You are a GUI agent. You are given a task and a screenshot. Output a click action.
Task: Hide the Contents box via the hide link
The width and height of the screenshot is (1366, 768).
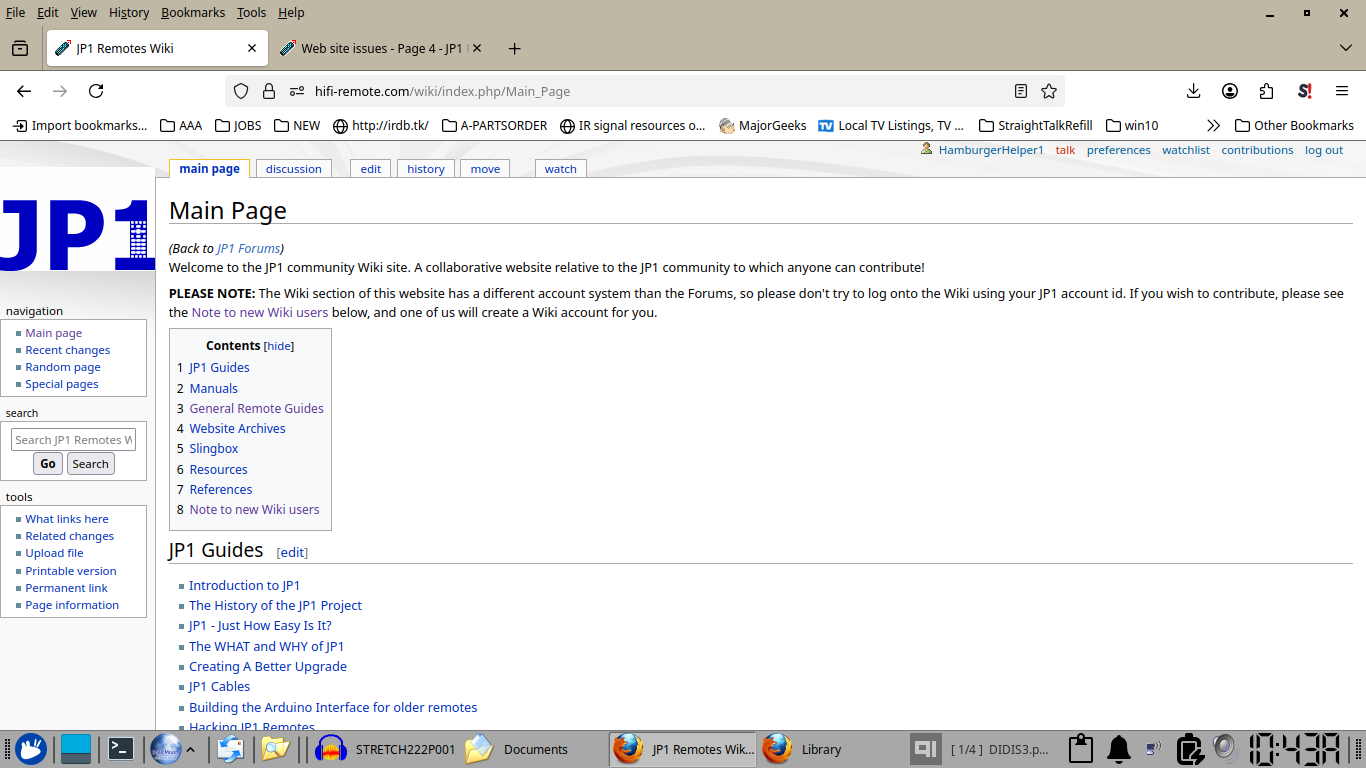[278, 346]
